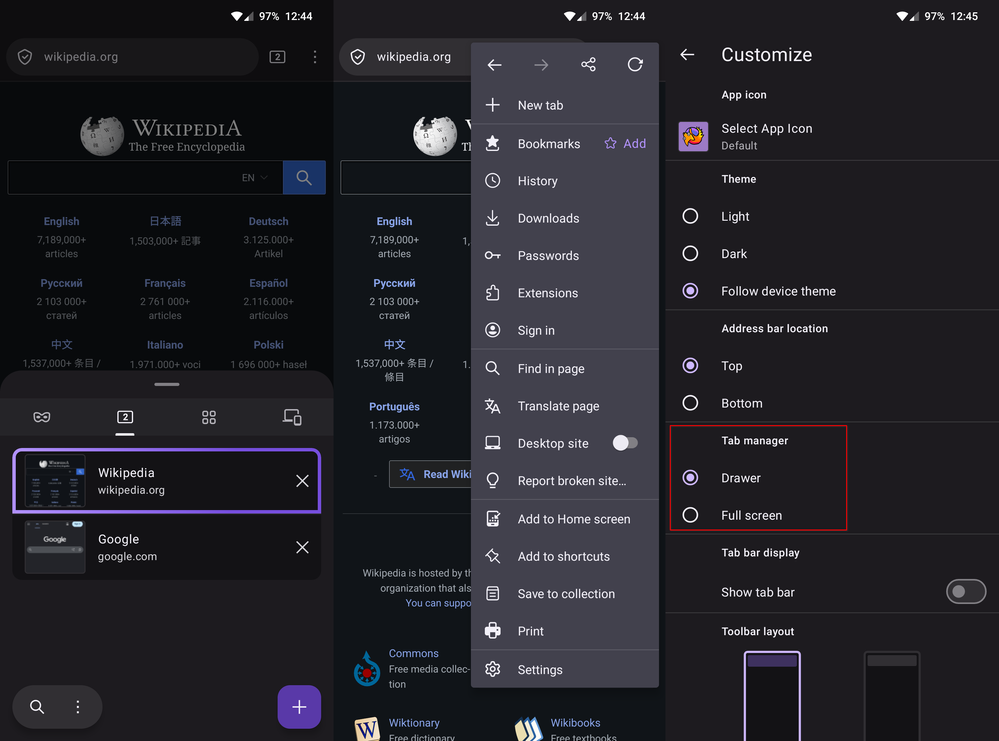Click forward arrow in browser menu

[541, 64]
